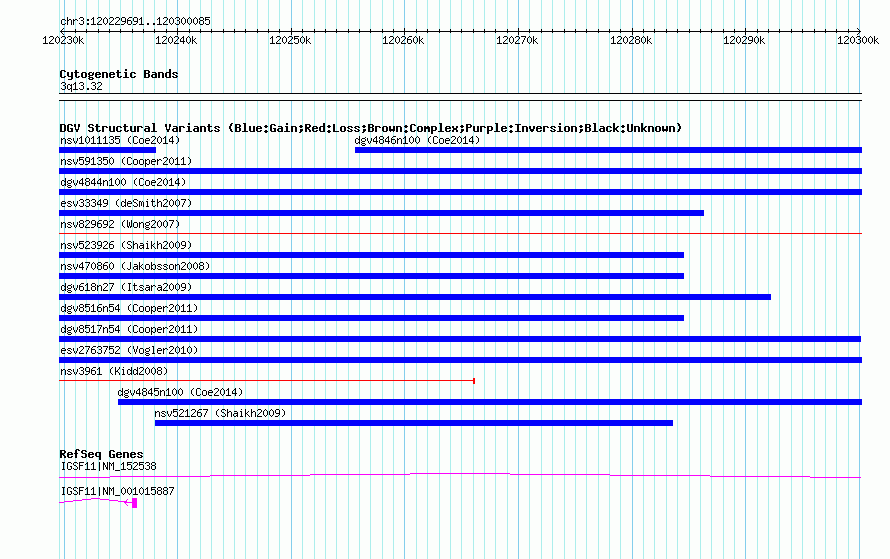
Task: Select the red loss line for nsv3961
Action: click(x=267, y=381)
